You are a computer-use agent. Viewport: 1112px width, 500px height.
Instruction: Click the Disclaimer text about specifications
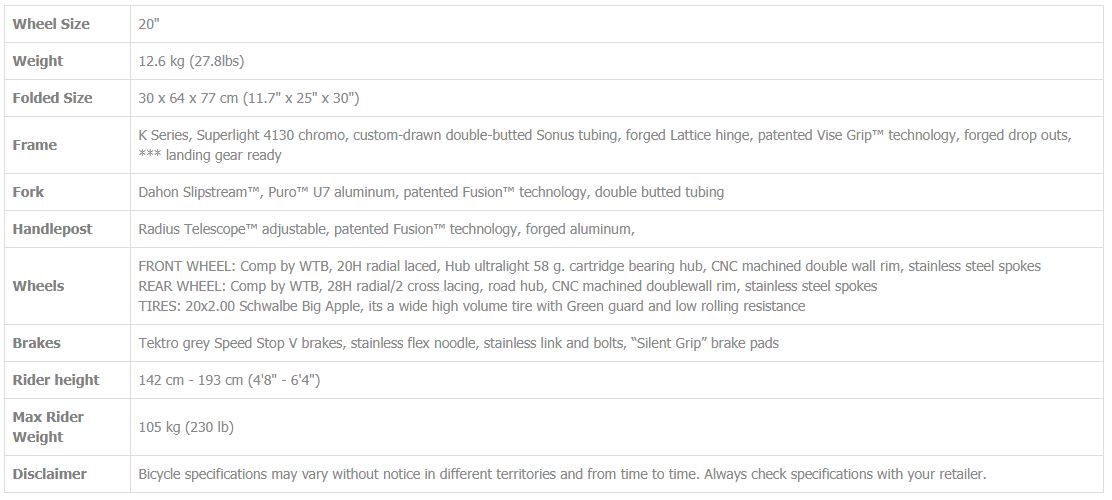[562, 474]
